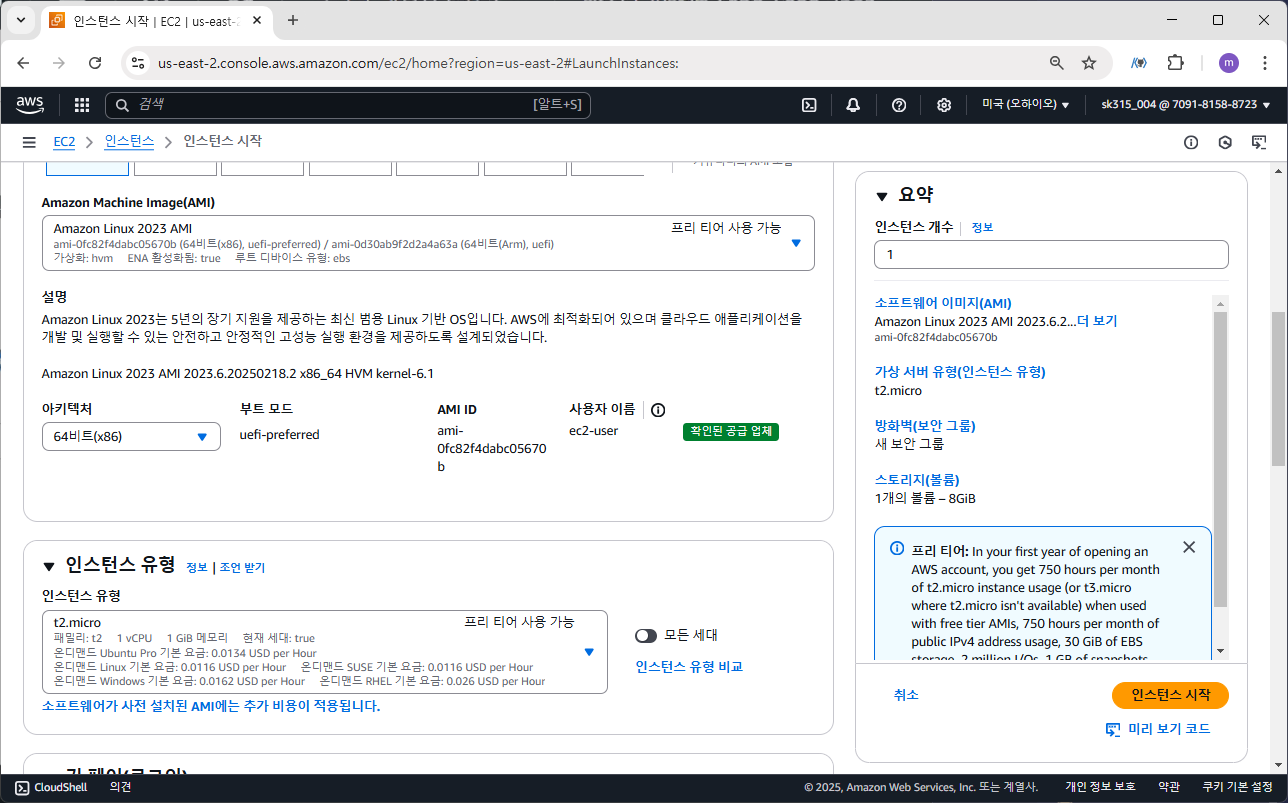Open the tab search dropdown arrow
Screen dimensions: 1288x803
[x=20, y=20]
